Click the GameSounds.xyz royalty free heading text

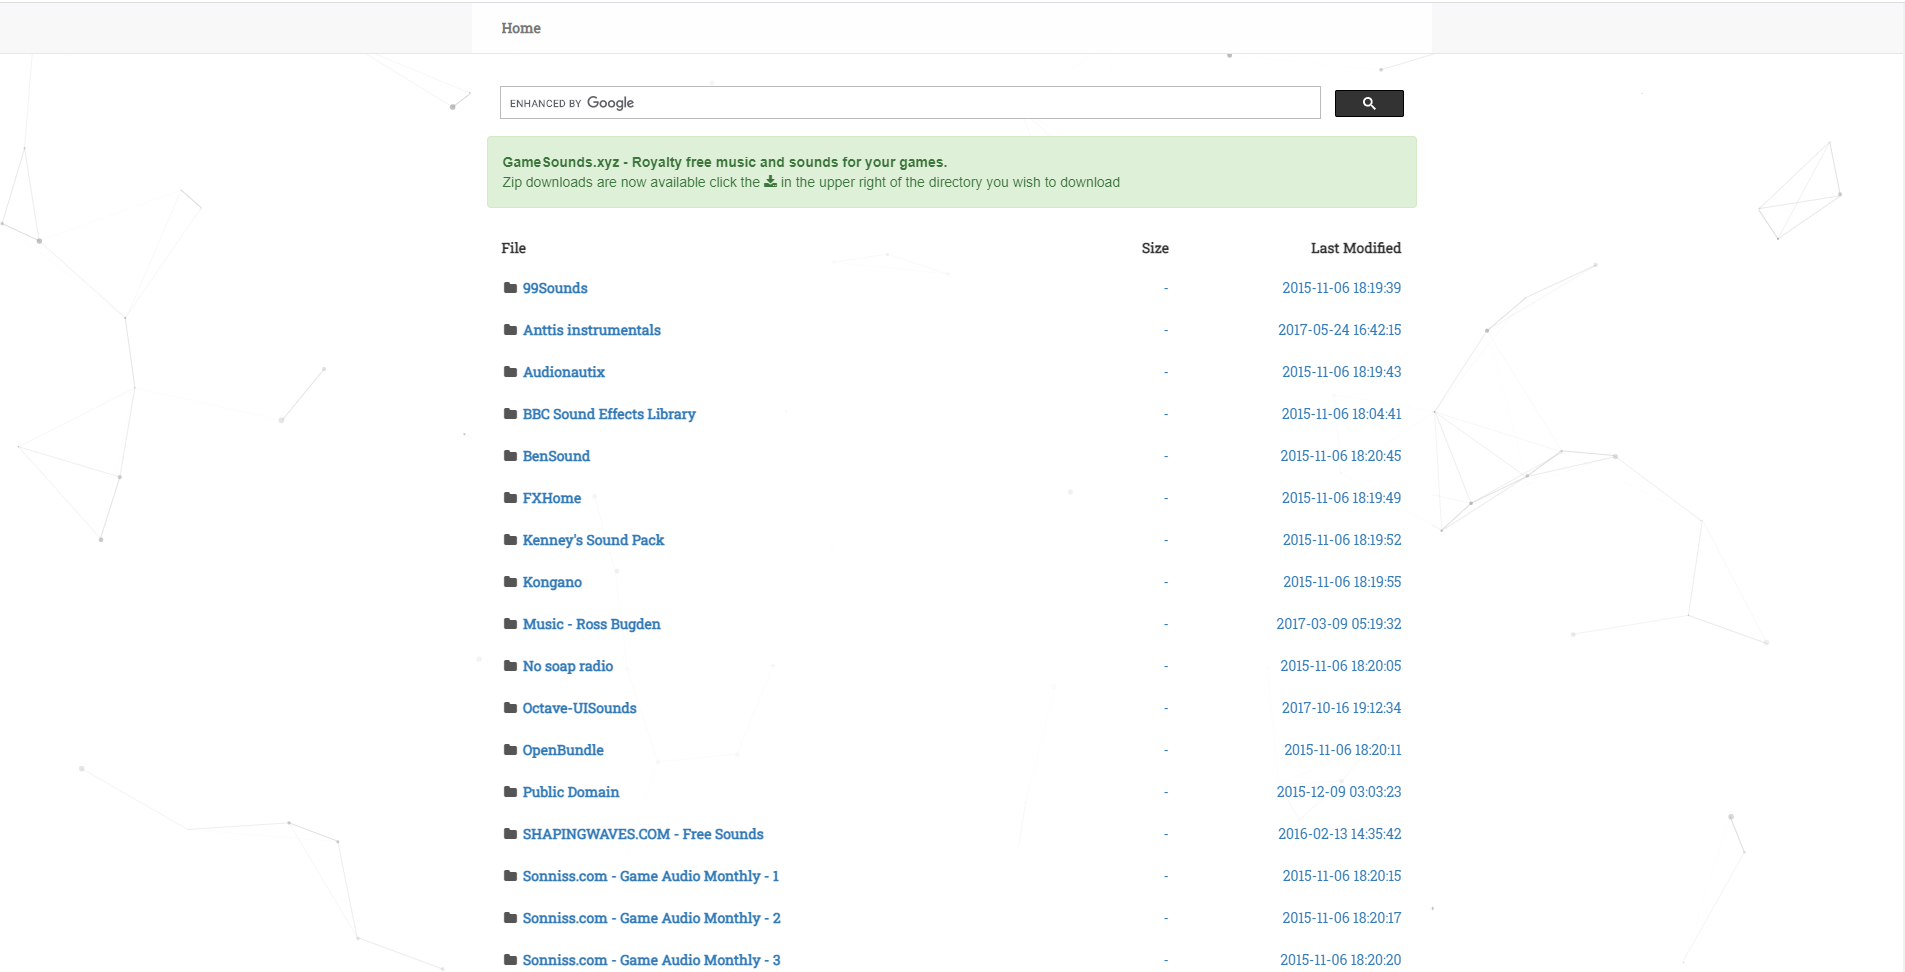click(724, 162)
